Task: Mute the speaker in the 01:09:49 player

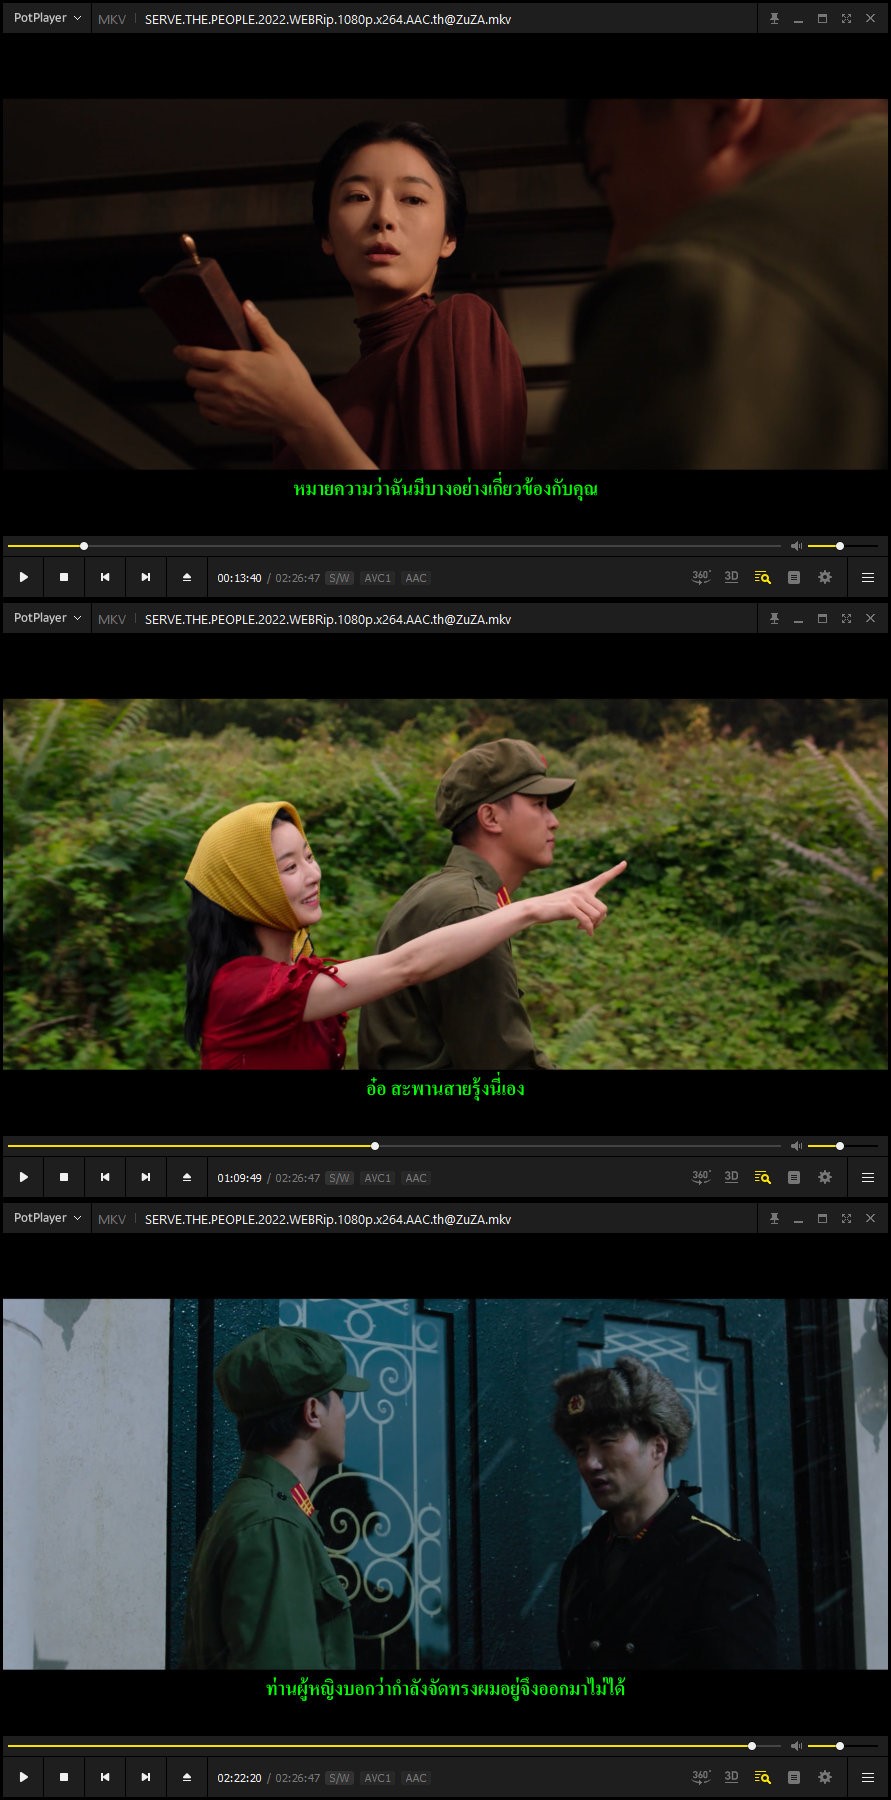Action: point(796,1146)
